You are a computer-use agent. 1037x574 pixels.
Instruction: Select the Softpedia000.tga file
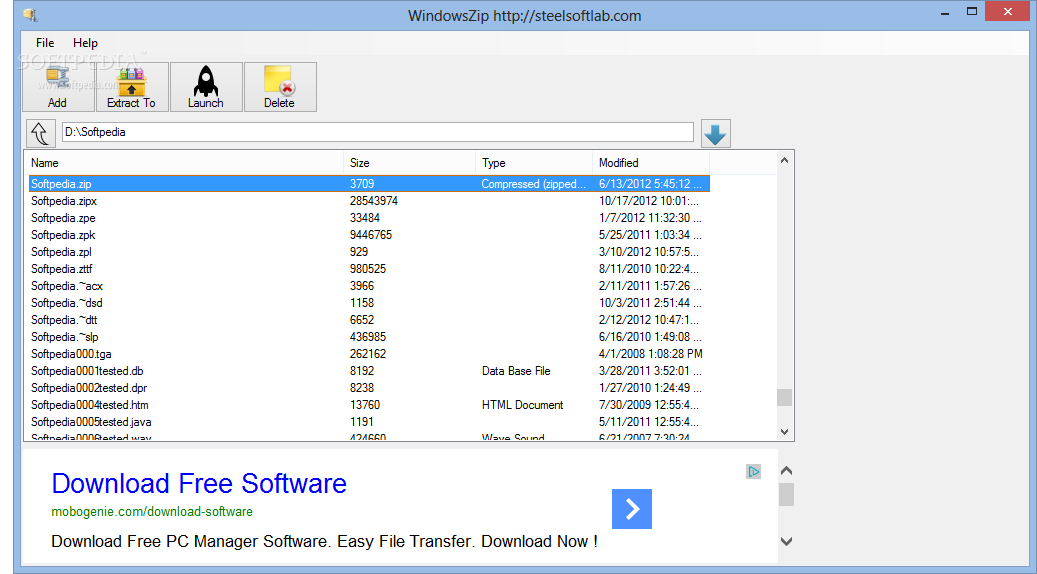(x=71, y=354)
